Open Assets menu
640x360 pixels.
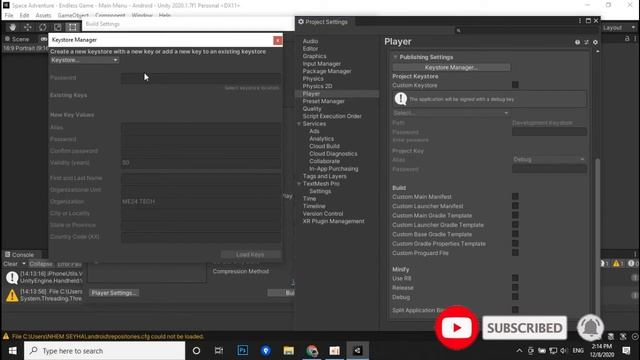tap(43, 16)
